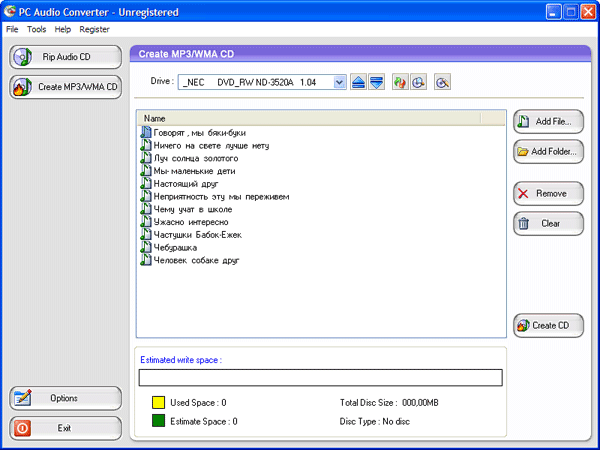Start burning with Create CD
The width and height of the screenshot is (600, 450).
(548, 326)
